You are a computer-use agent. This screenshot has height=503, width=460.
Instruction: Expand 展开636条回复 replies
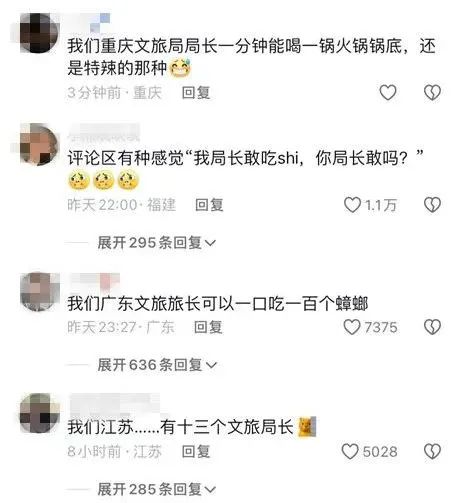[x=157, y=365]
